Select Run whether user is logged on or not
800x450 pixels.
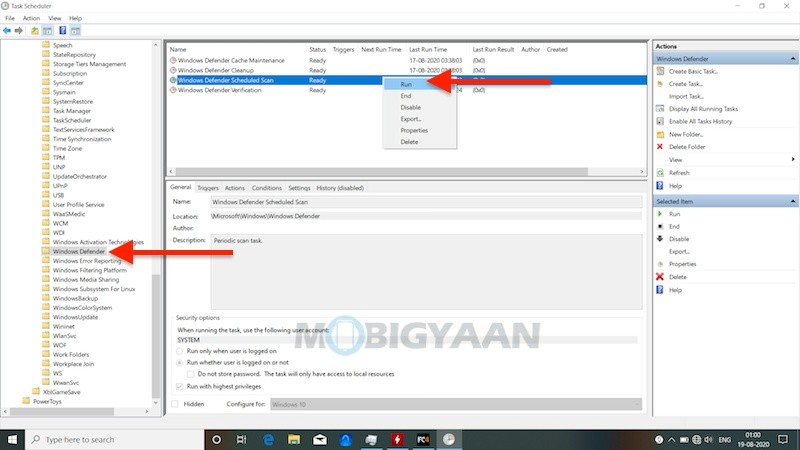click(180, 362)
